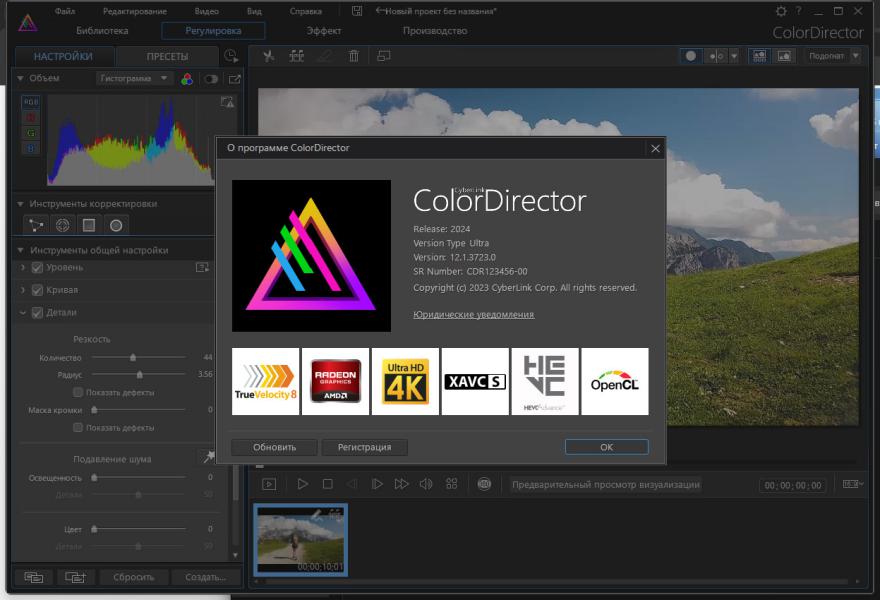880x600 pixels.
Task: Click the four-squares grid icon in playback bar
Action: tap(452, 484)
